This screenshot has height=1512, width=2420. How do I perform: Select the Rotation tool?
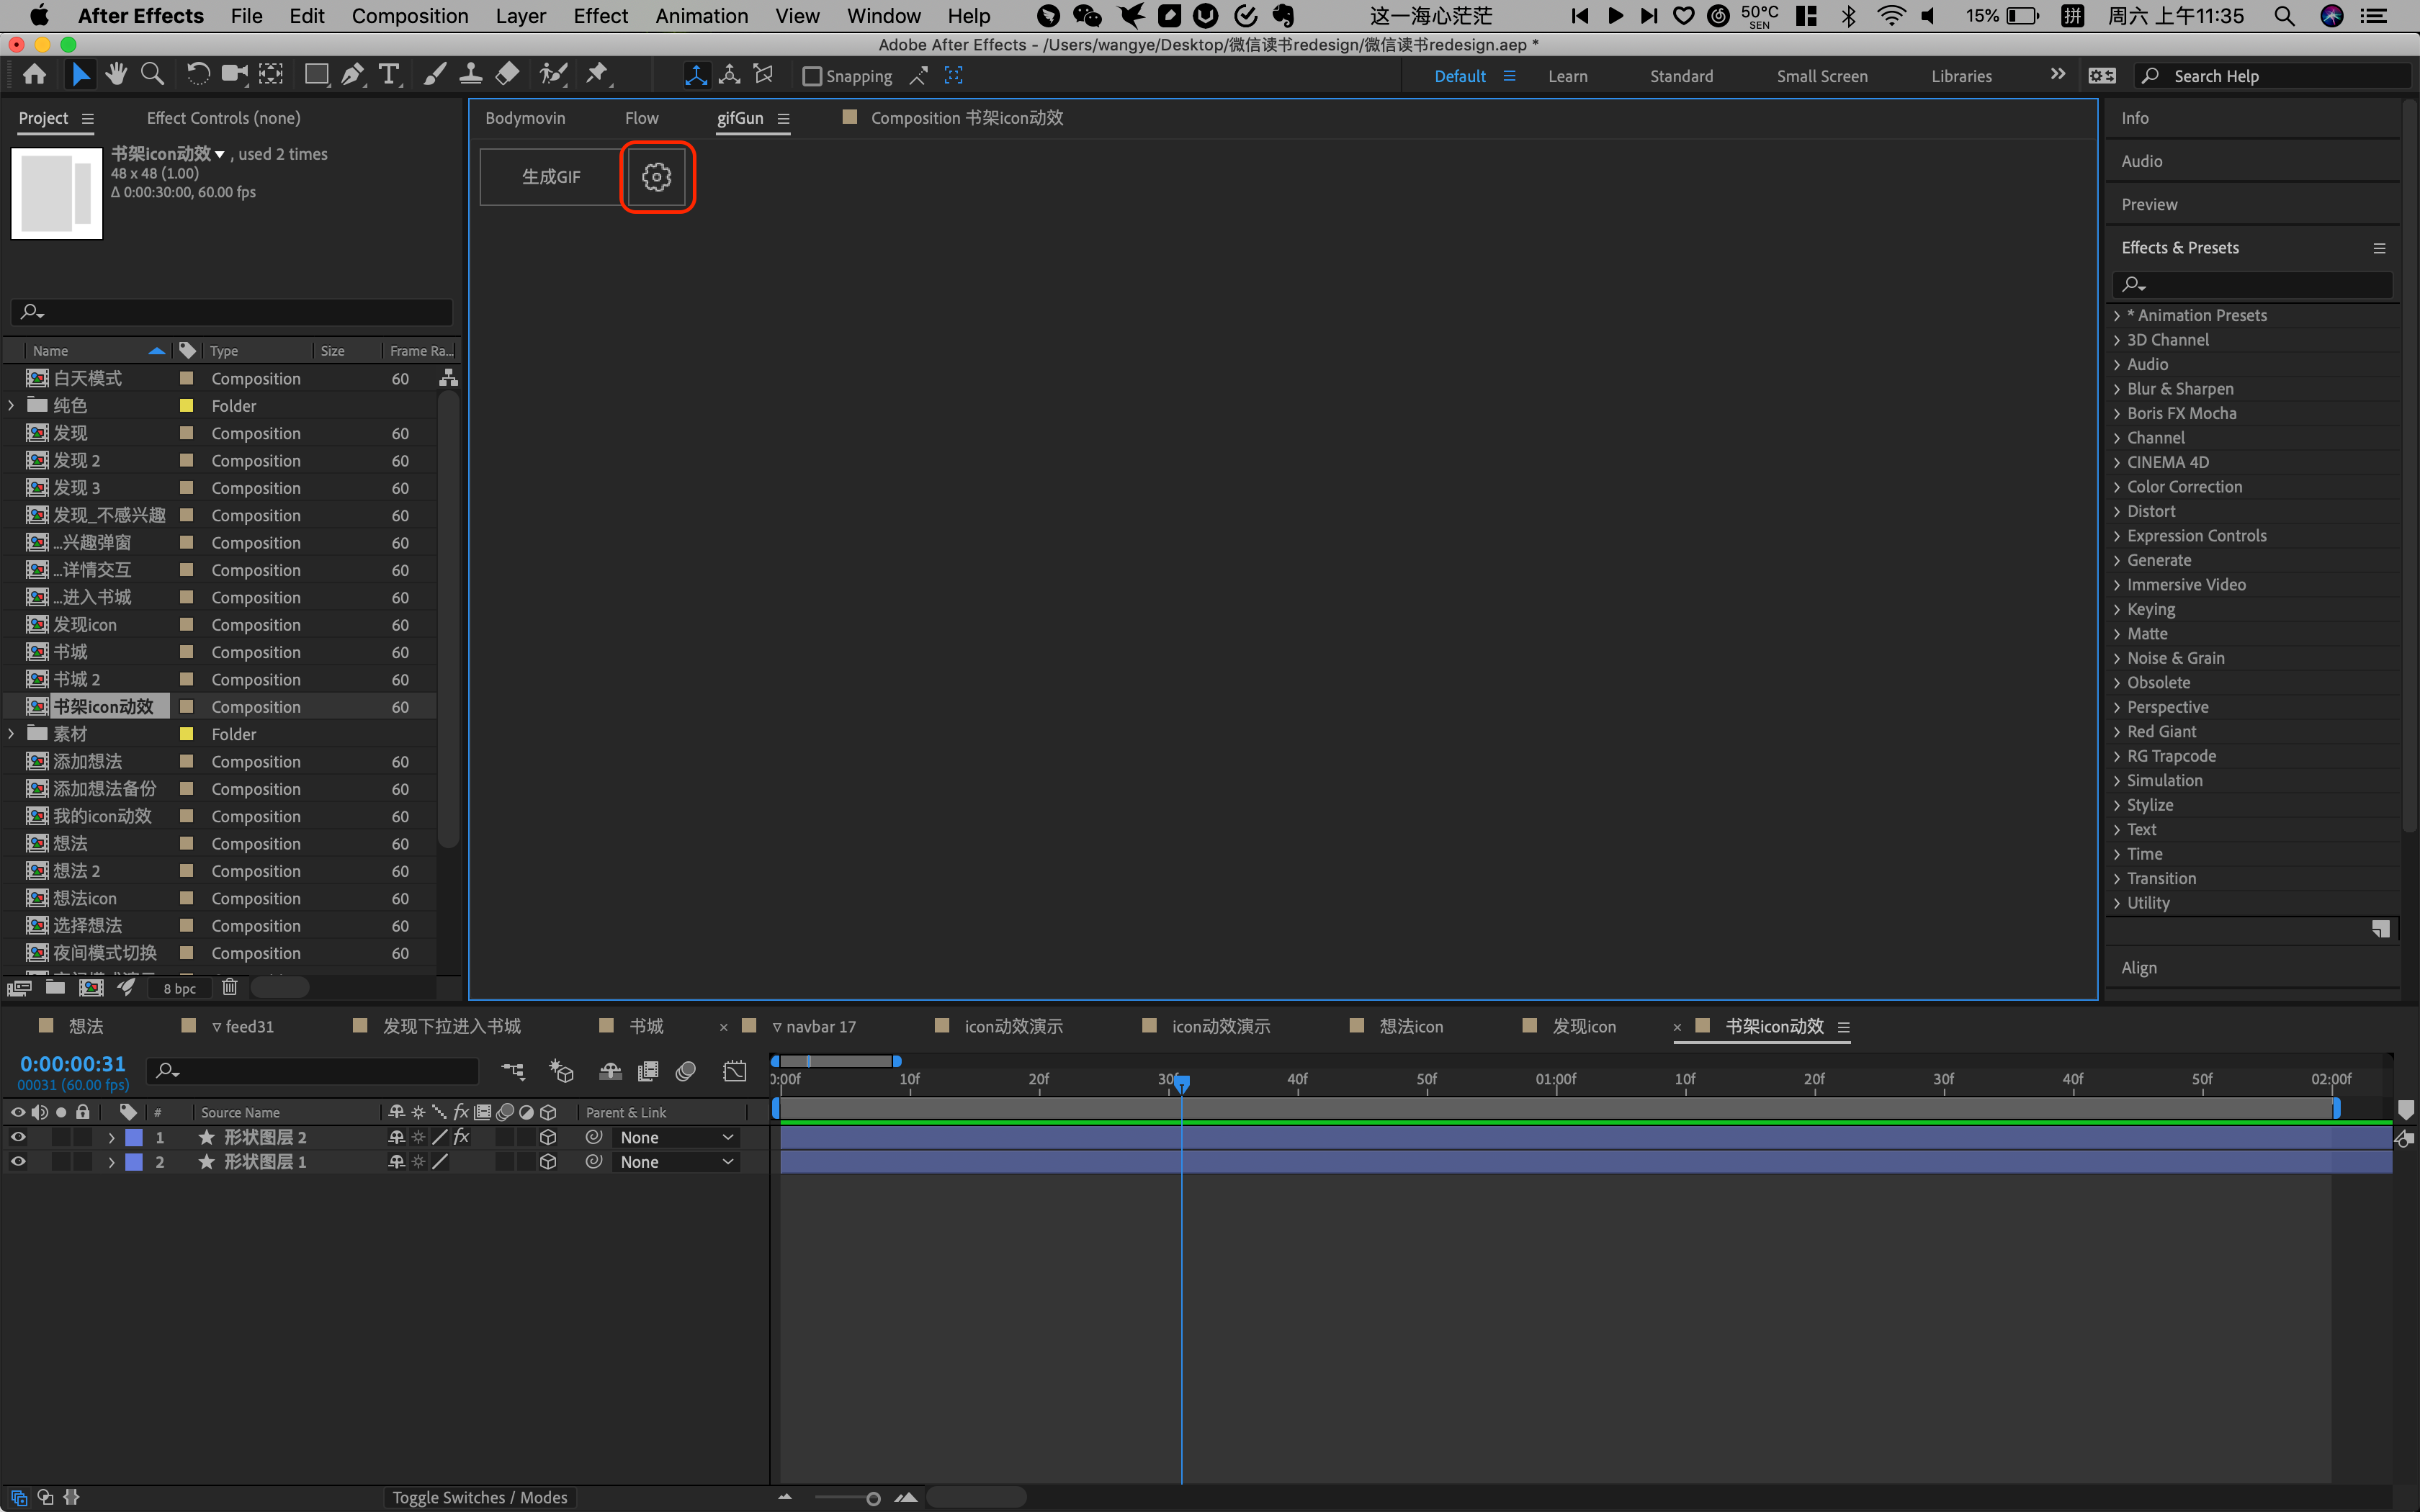[198, 75]
